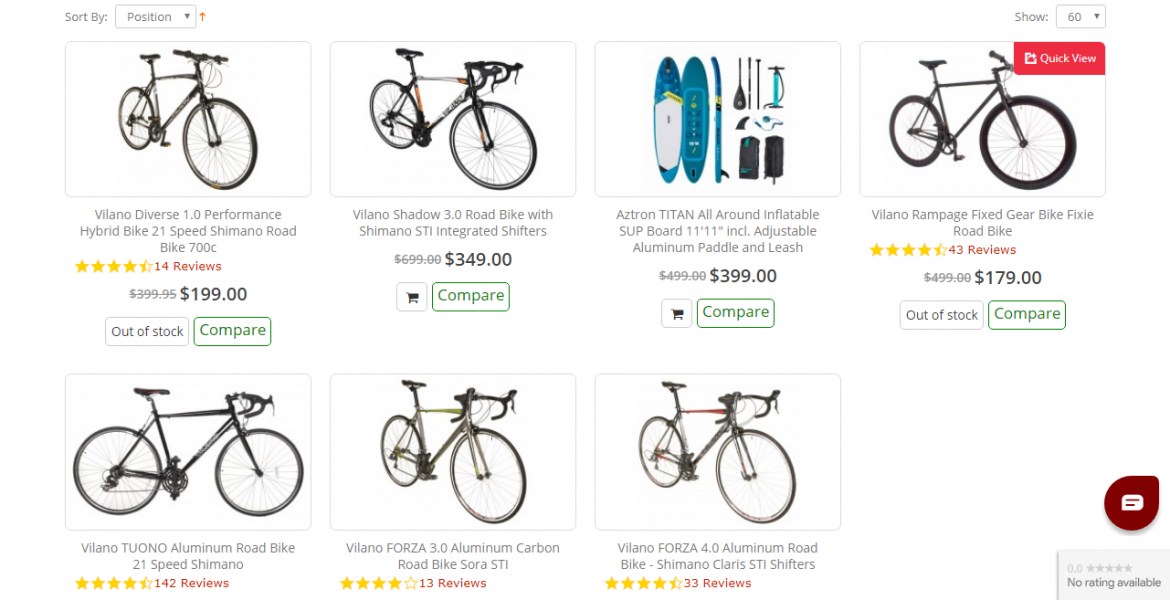
Task: Click Quick View on Vilano Rampage
Action: pyautogui.click(x=1060, y=58)
